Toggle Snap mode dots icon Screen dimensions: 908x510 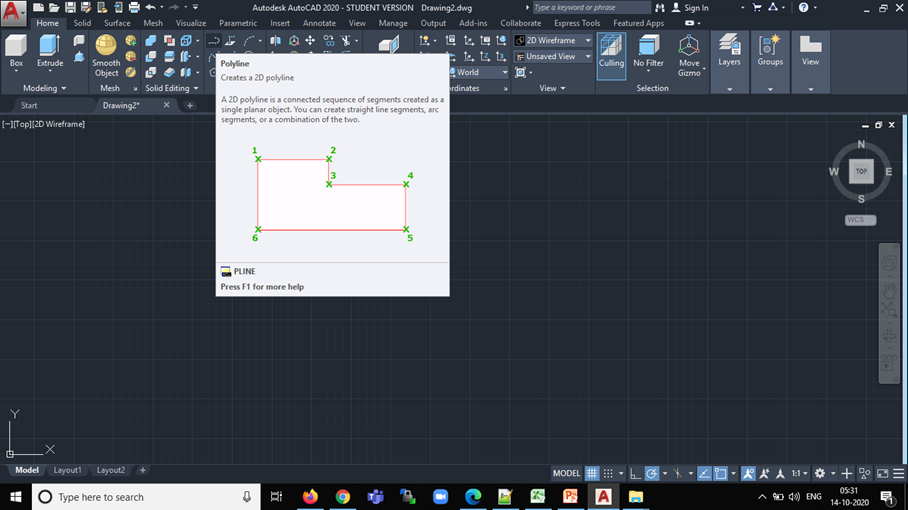[608, 474]
